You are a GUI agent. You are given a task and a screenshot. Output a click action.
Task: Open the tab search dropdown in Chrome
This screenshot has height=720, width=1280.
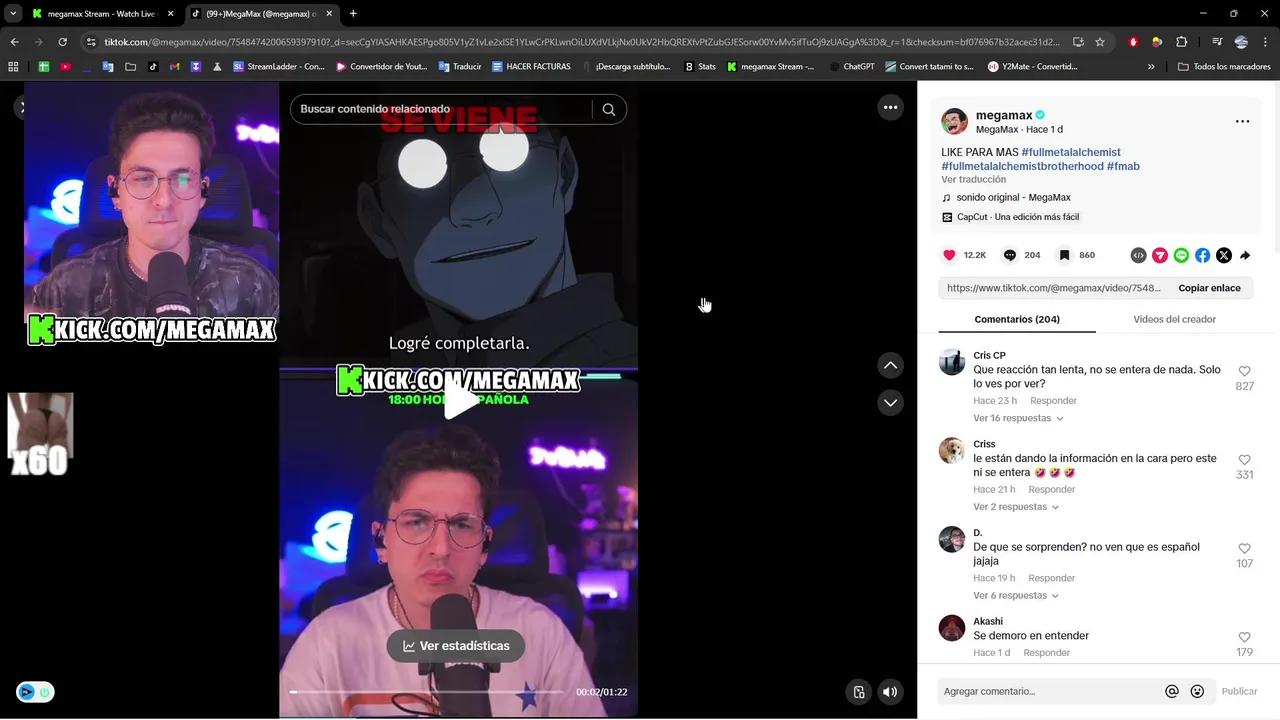click(12, 14)
